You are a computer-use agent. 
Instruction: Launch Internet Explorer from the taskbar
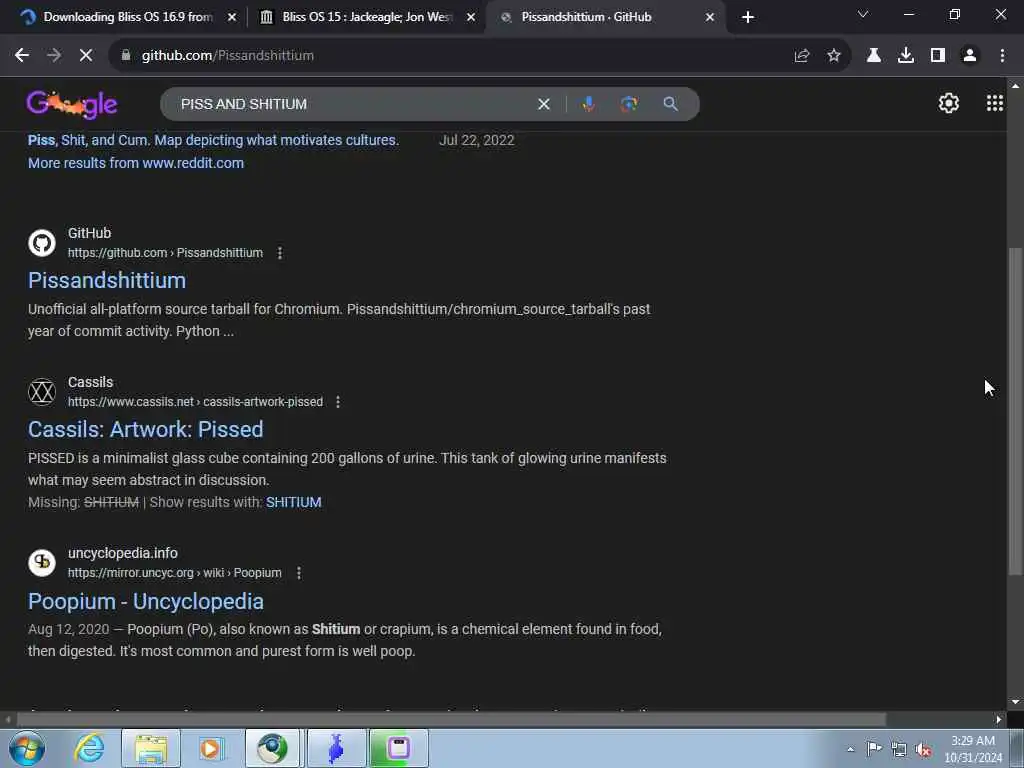tap(88, 748)
